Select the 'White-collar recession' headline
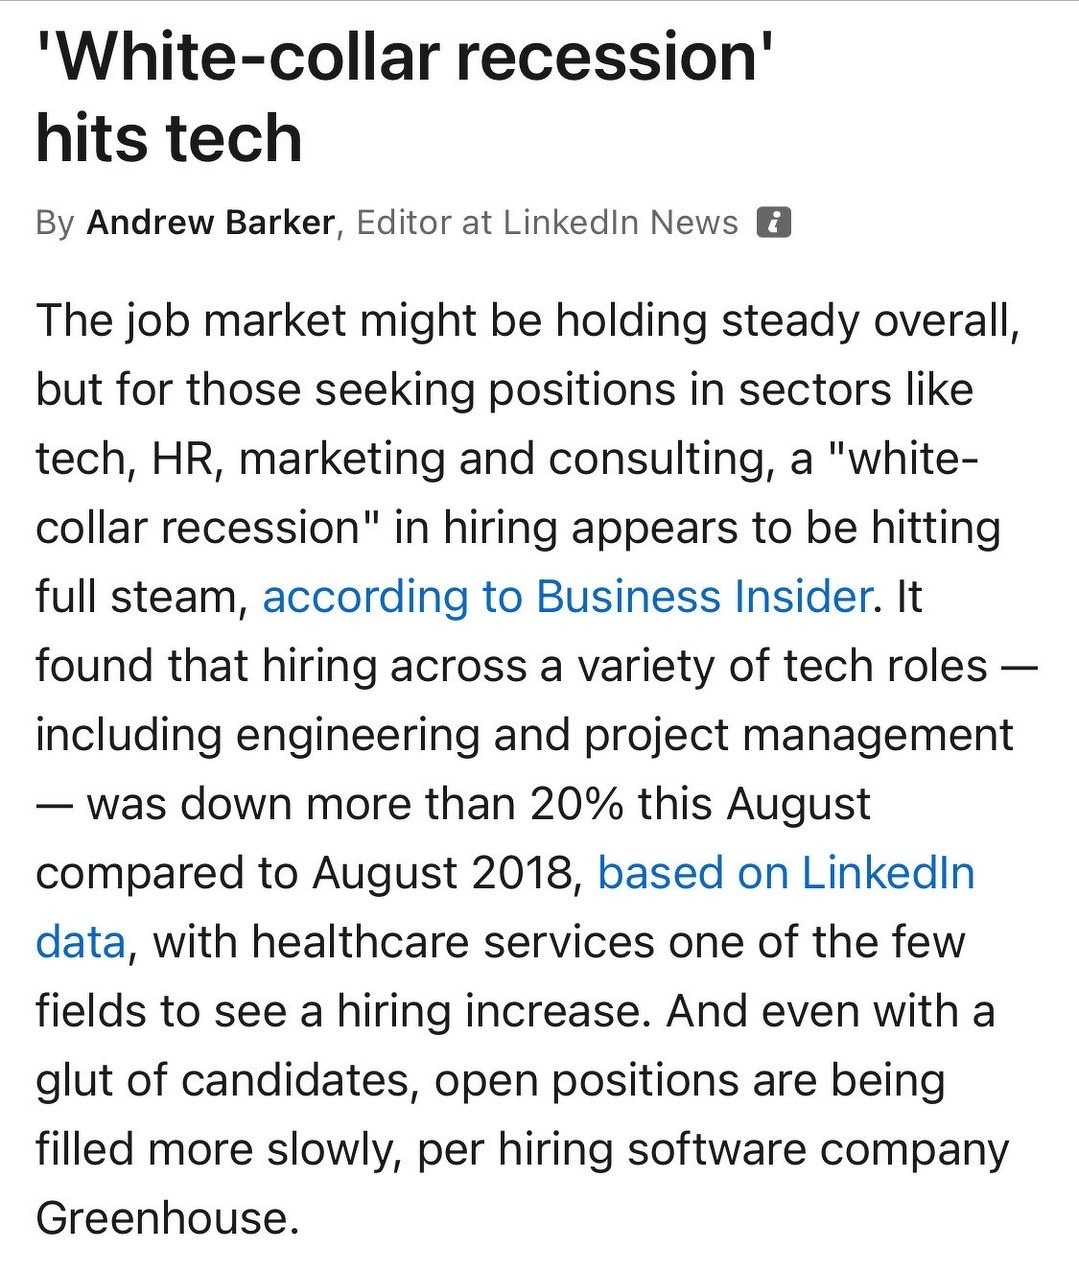The image size is (1079, 1273). coord(405,57)
